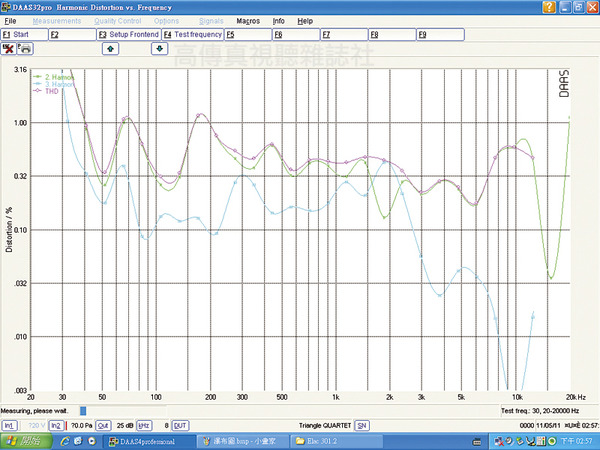Click the kHz sample rate button
Viewport: 600px width, 450px height.
click(144, 426)
